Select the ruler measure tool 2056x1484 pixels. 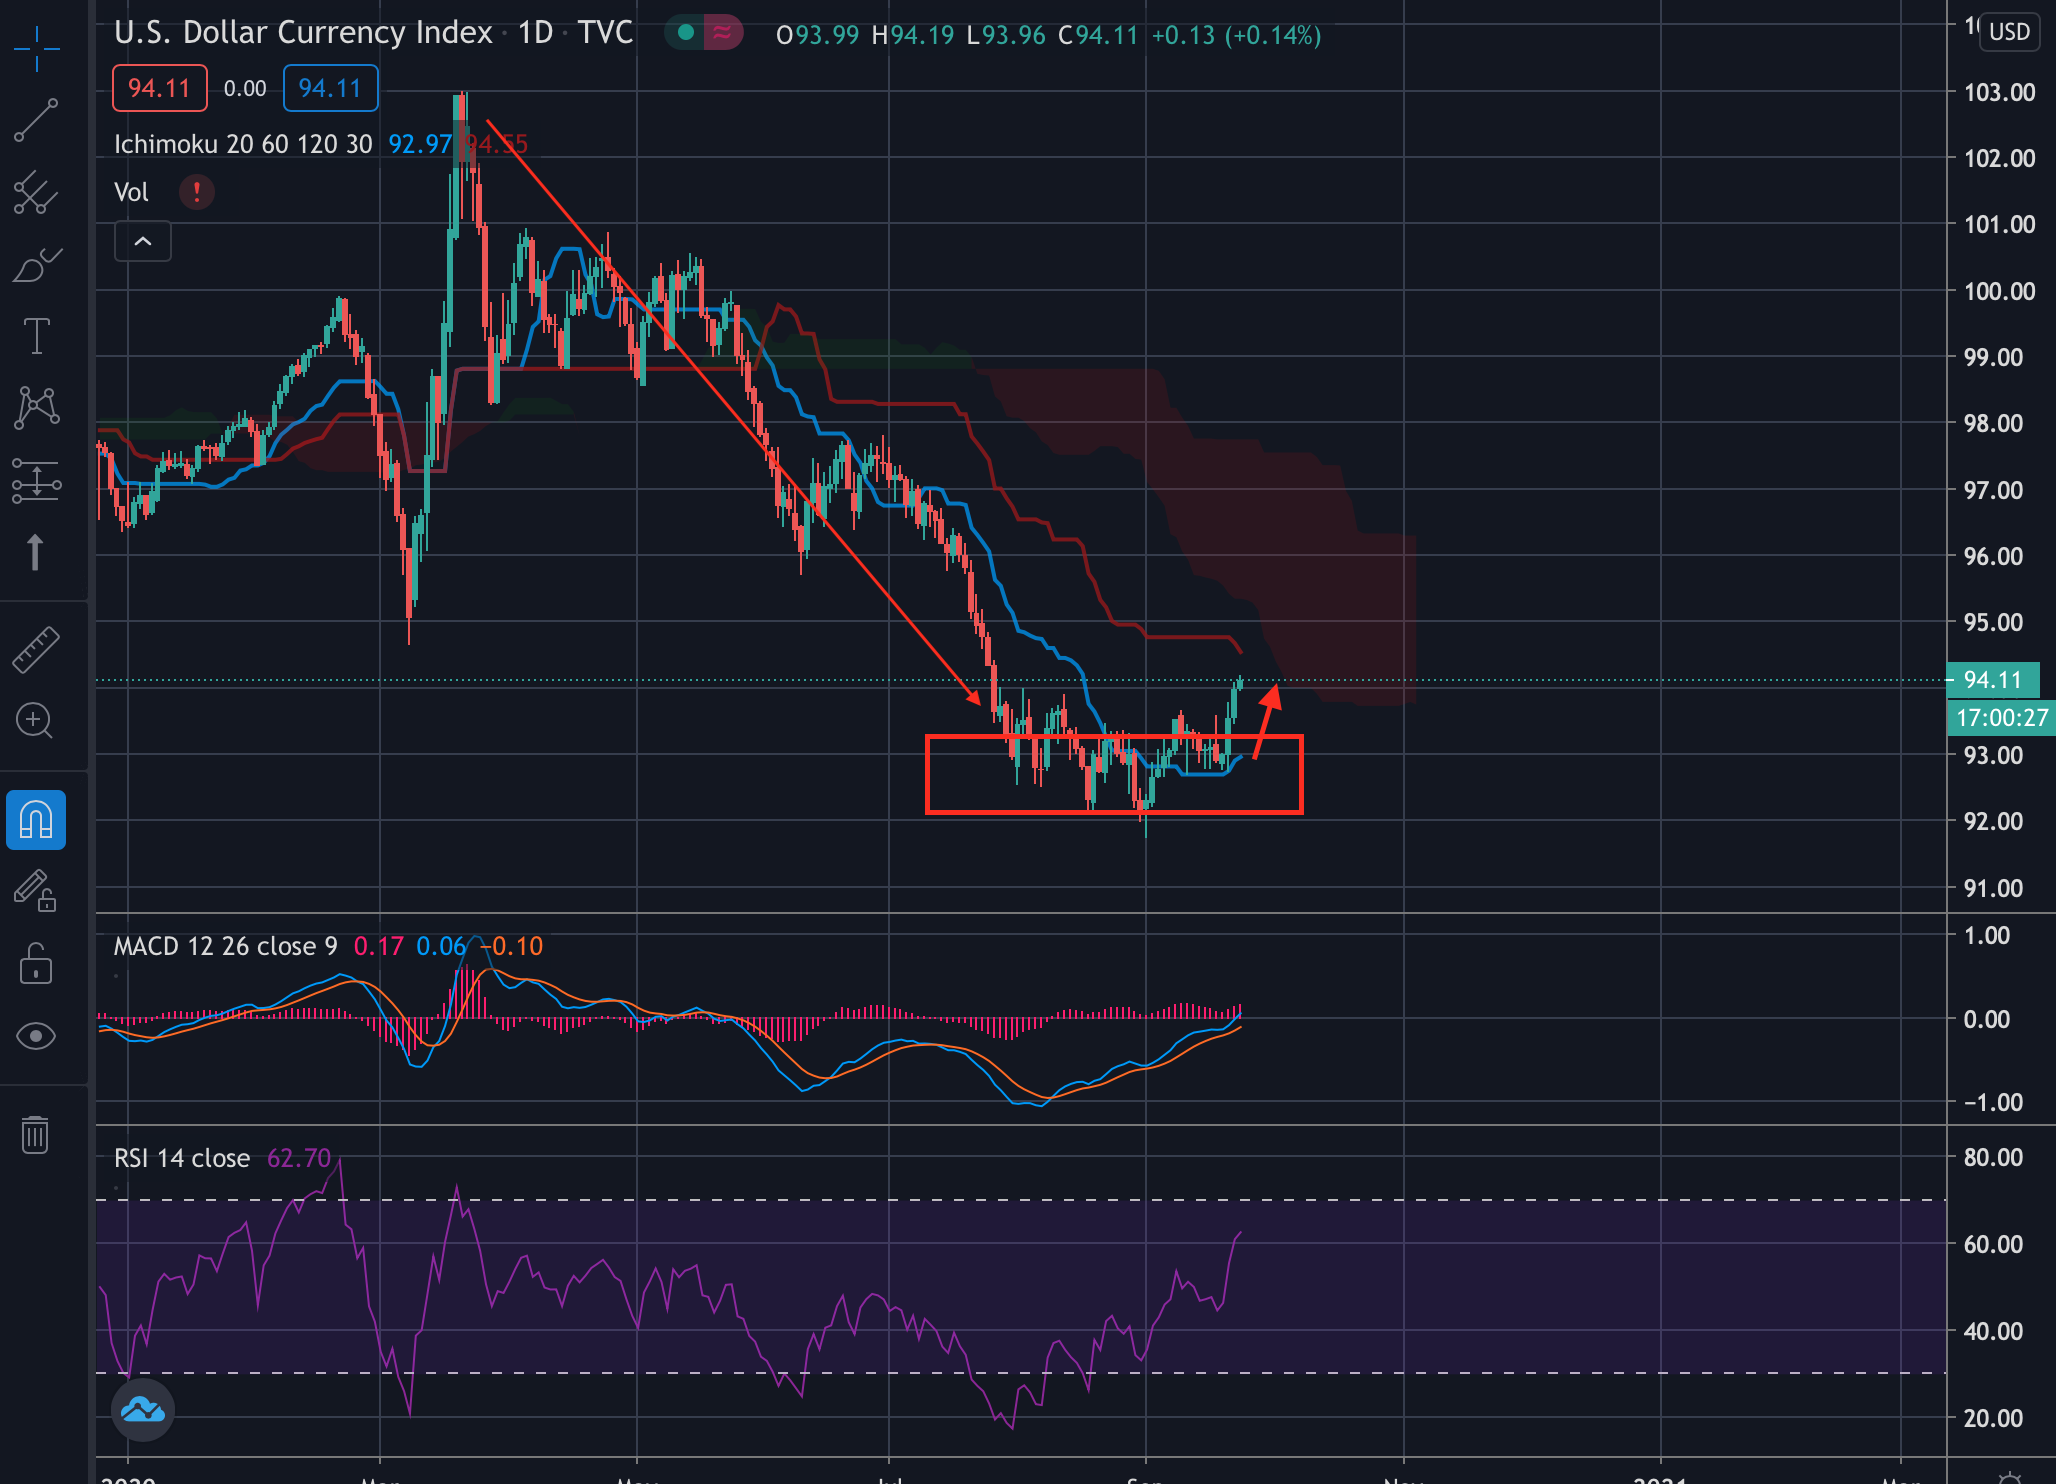(36, 649)
